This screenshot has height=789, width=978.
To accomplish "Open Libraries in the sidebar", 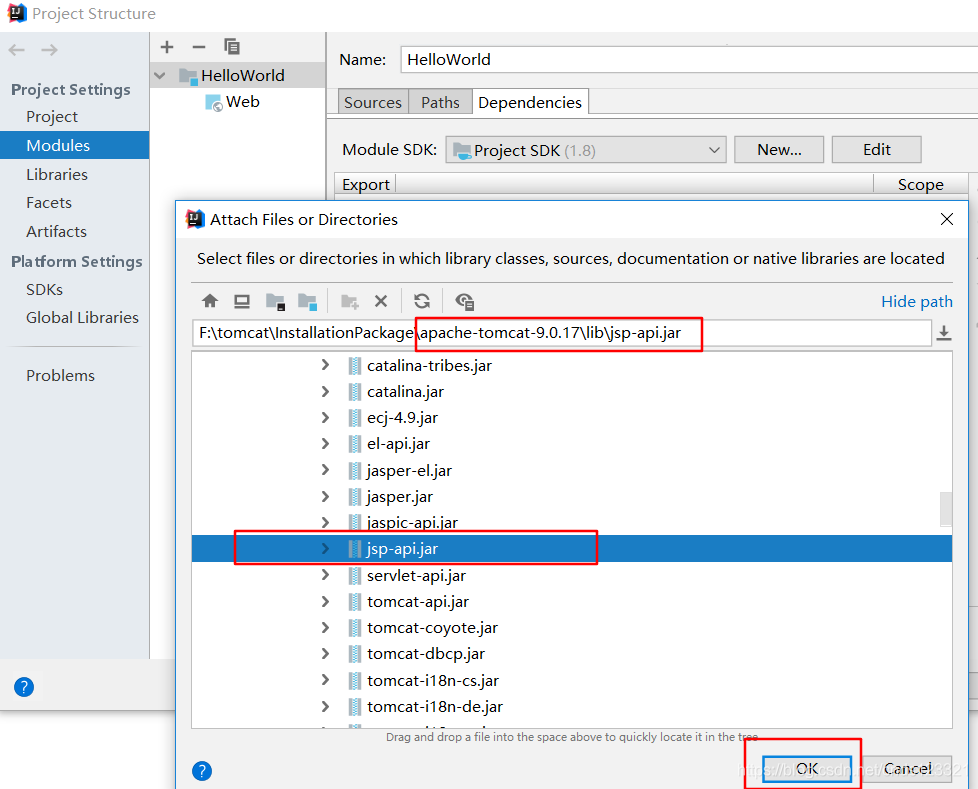I will (x=57, y=174).
